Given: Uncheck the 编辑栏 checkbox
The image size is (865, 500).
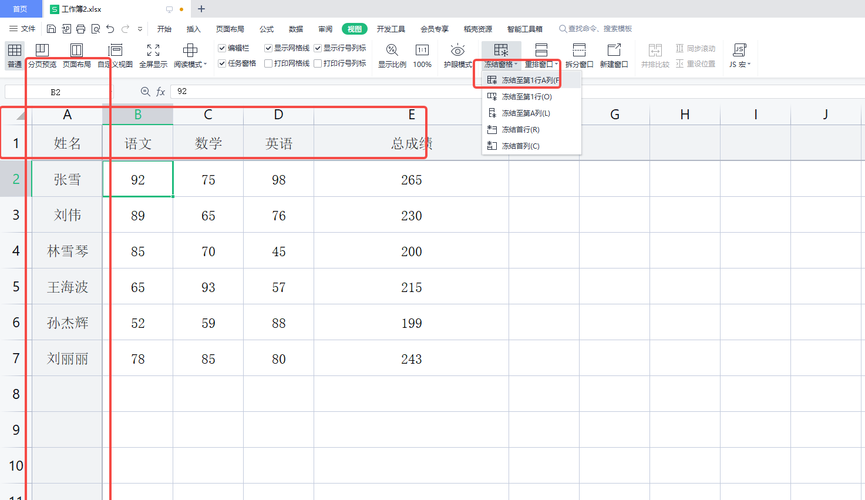Looking at the screenshot, I should coord(222,48).
